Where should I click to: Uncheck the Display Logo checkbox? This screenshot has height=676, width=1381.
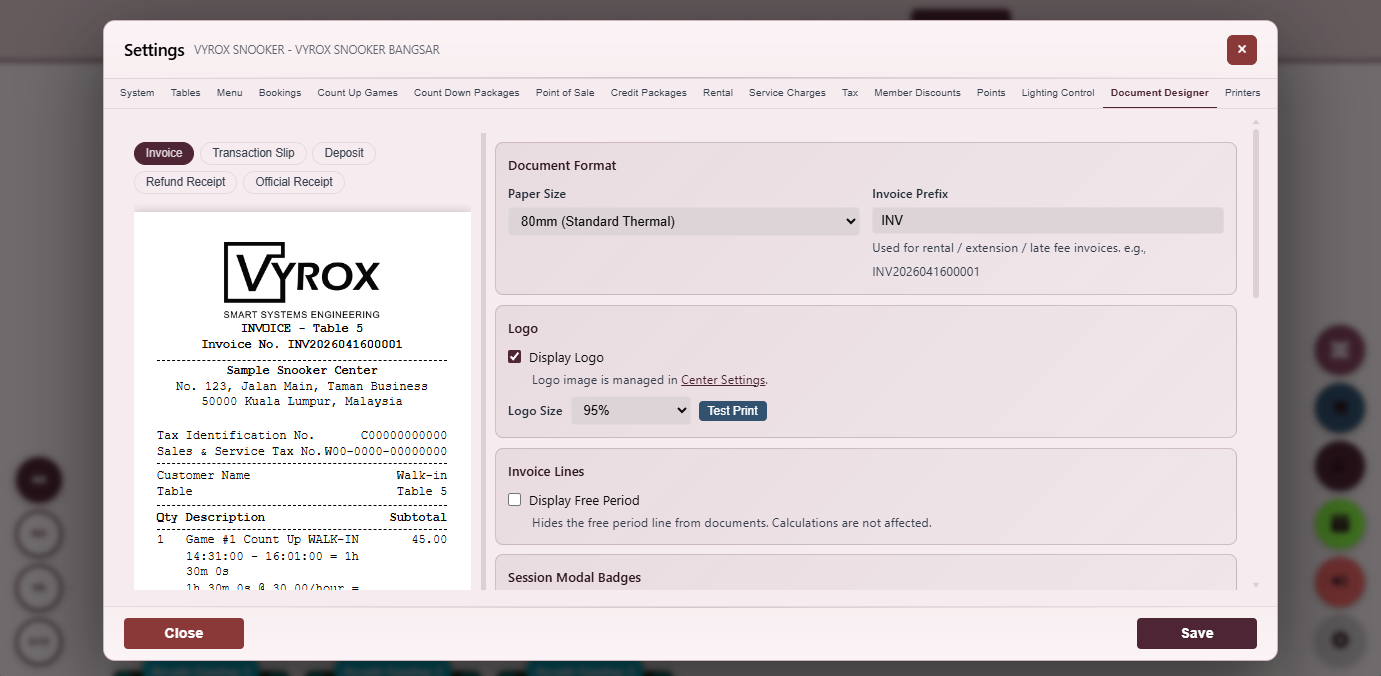point(515,357)
